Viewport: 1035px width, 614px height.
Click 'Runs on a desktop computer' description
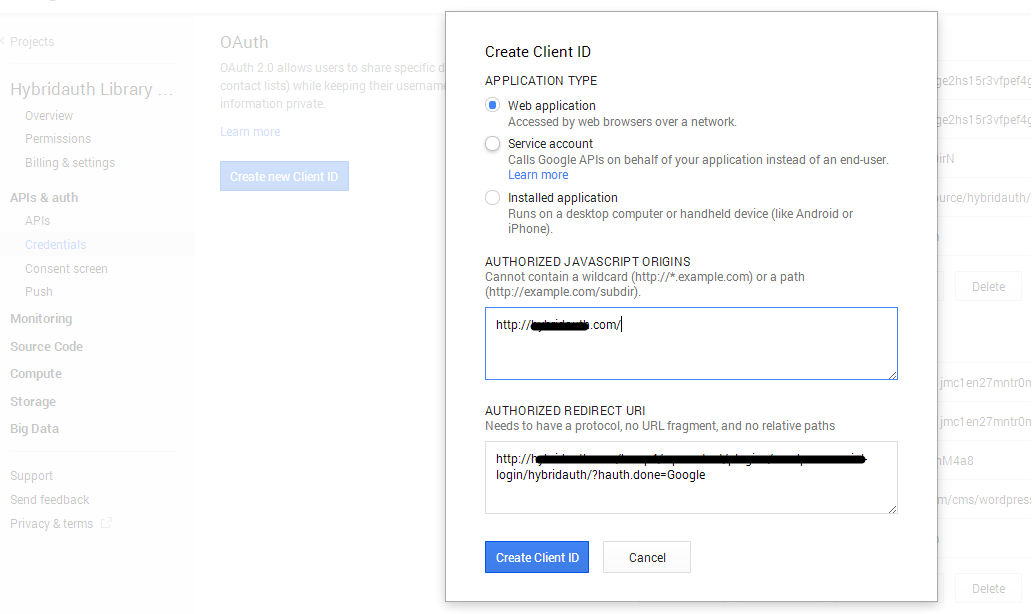tap(680, 221)
